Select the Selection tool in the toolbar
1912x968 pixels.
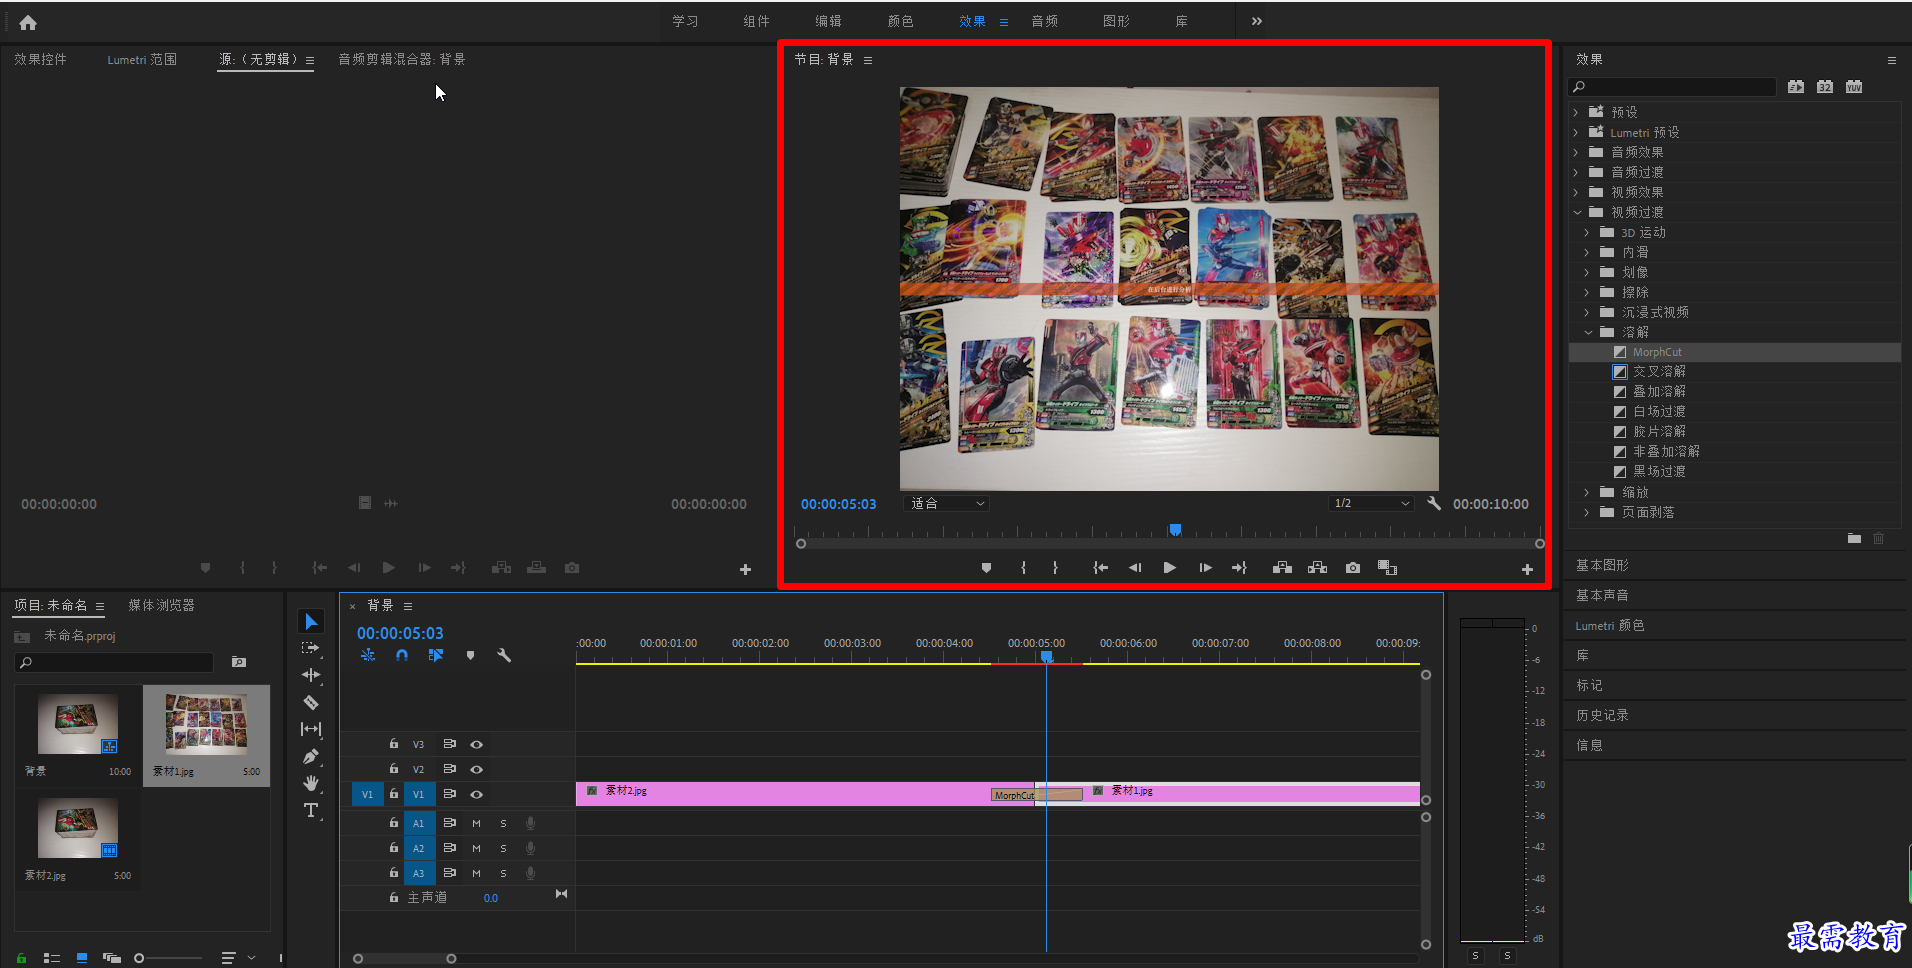311,621
